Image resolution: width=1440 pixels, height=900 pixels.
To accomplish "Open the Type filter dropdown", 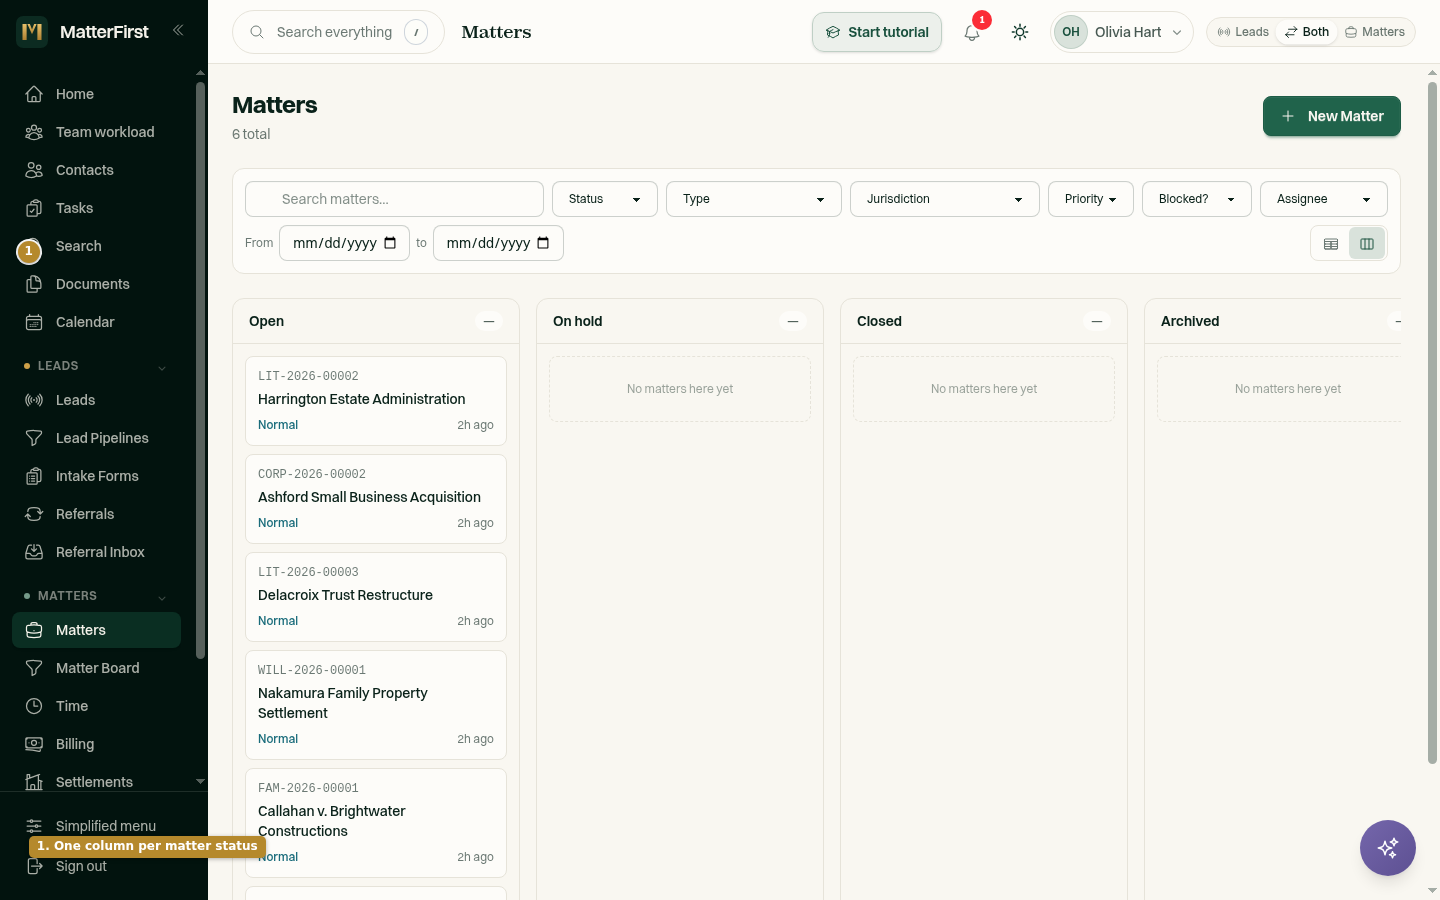I will pyautogui.click(x=754, y=199).
